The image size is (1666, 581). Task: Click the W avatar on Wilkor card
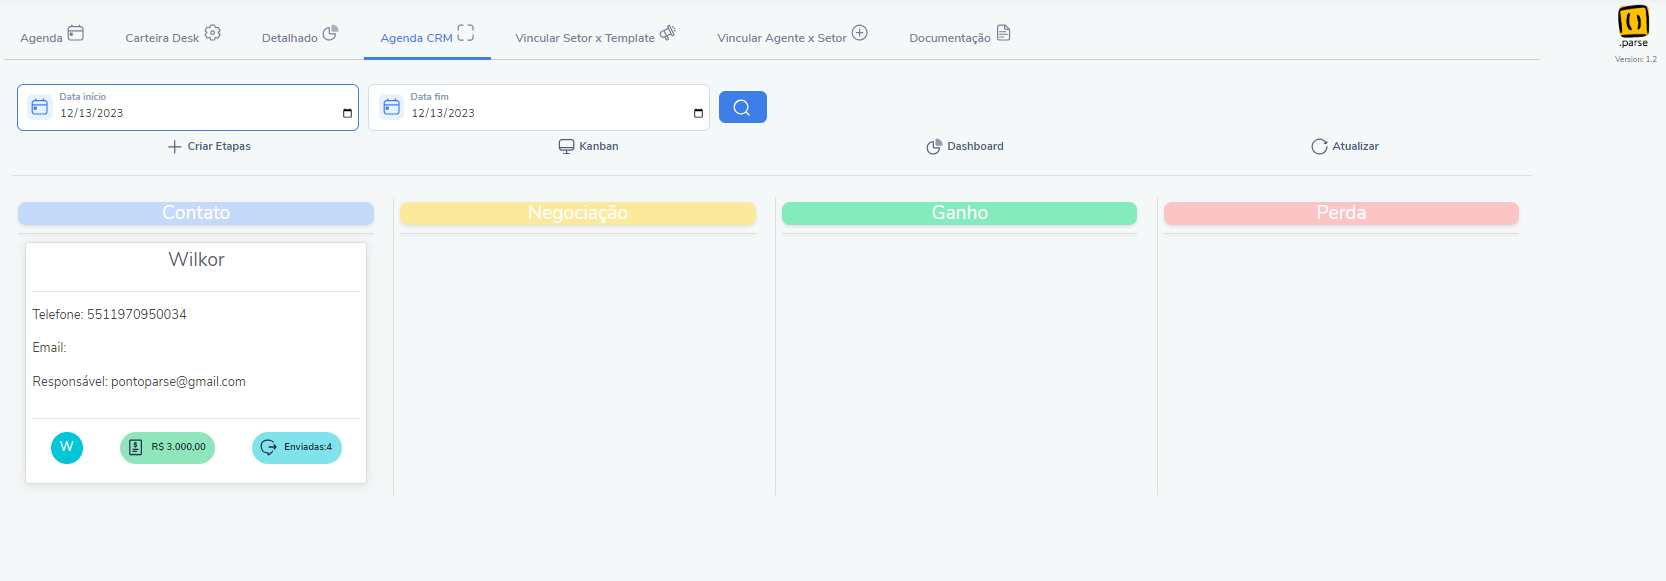[x=67, y=447]
